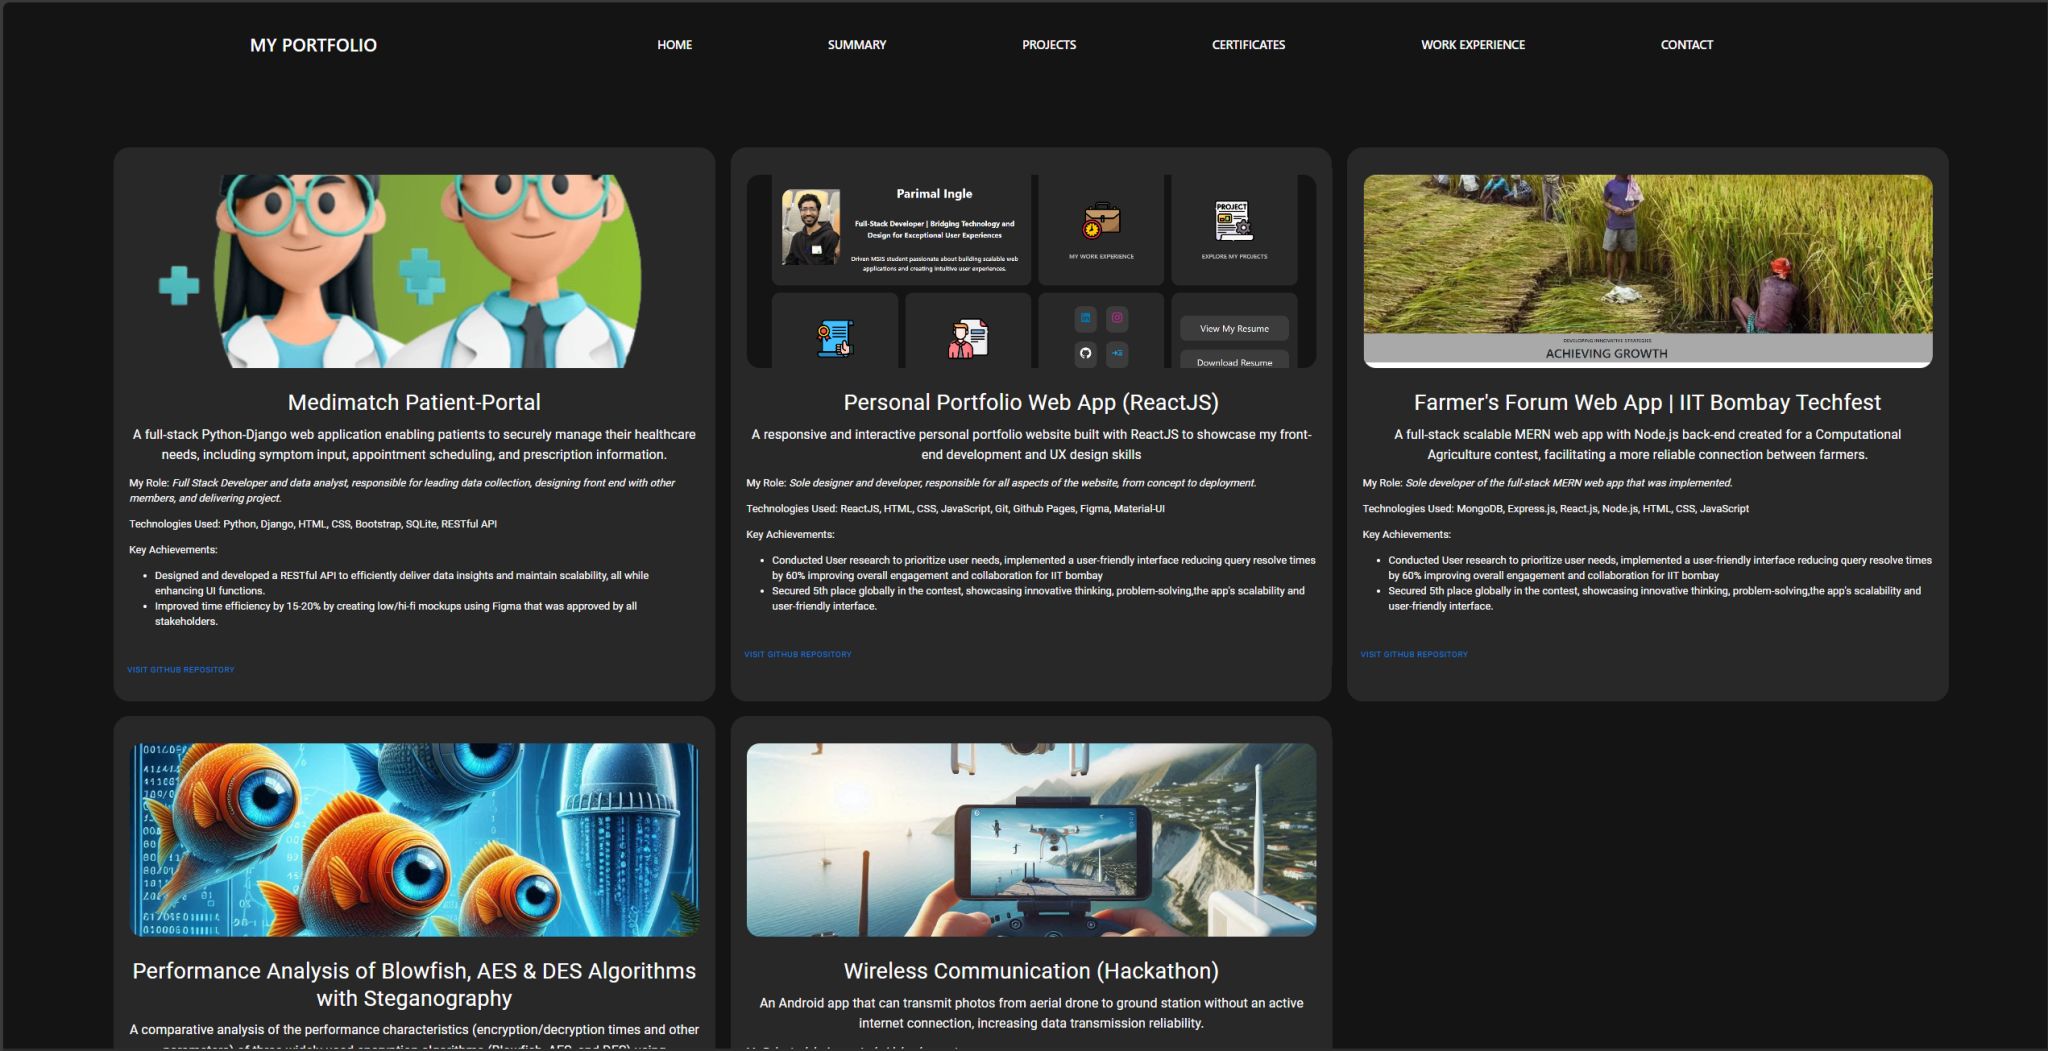Click Medimatch technologies line listing Python, Django

click(313, 524)
